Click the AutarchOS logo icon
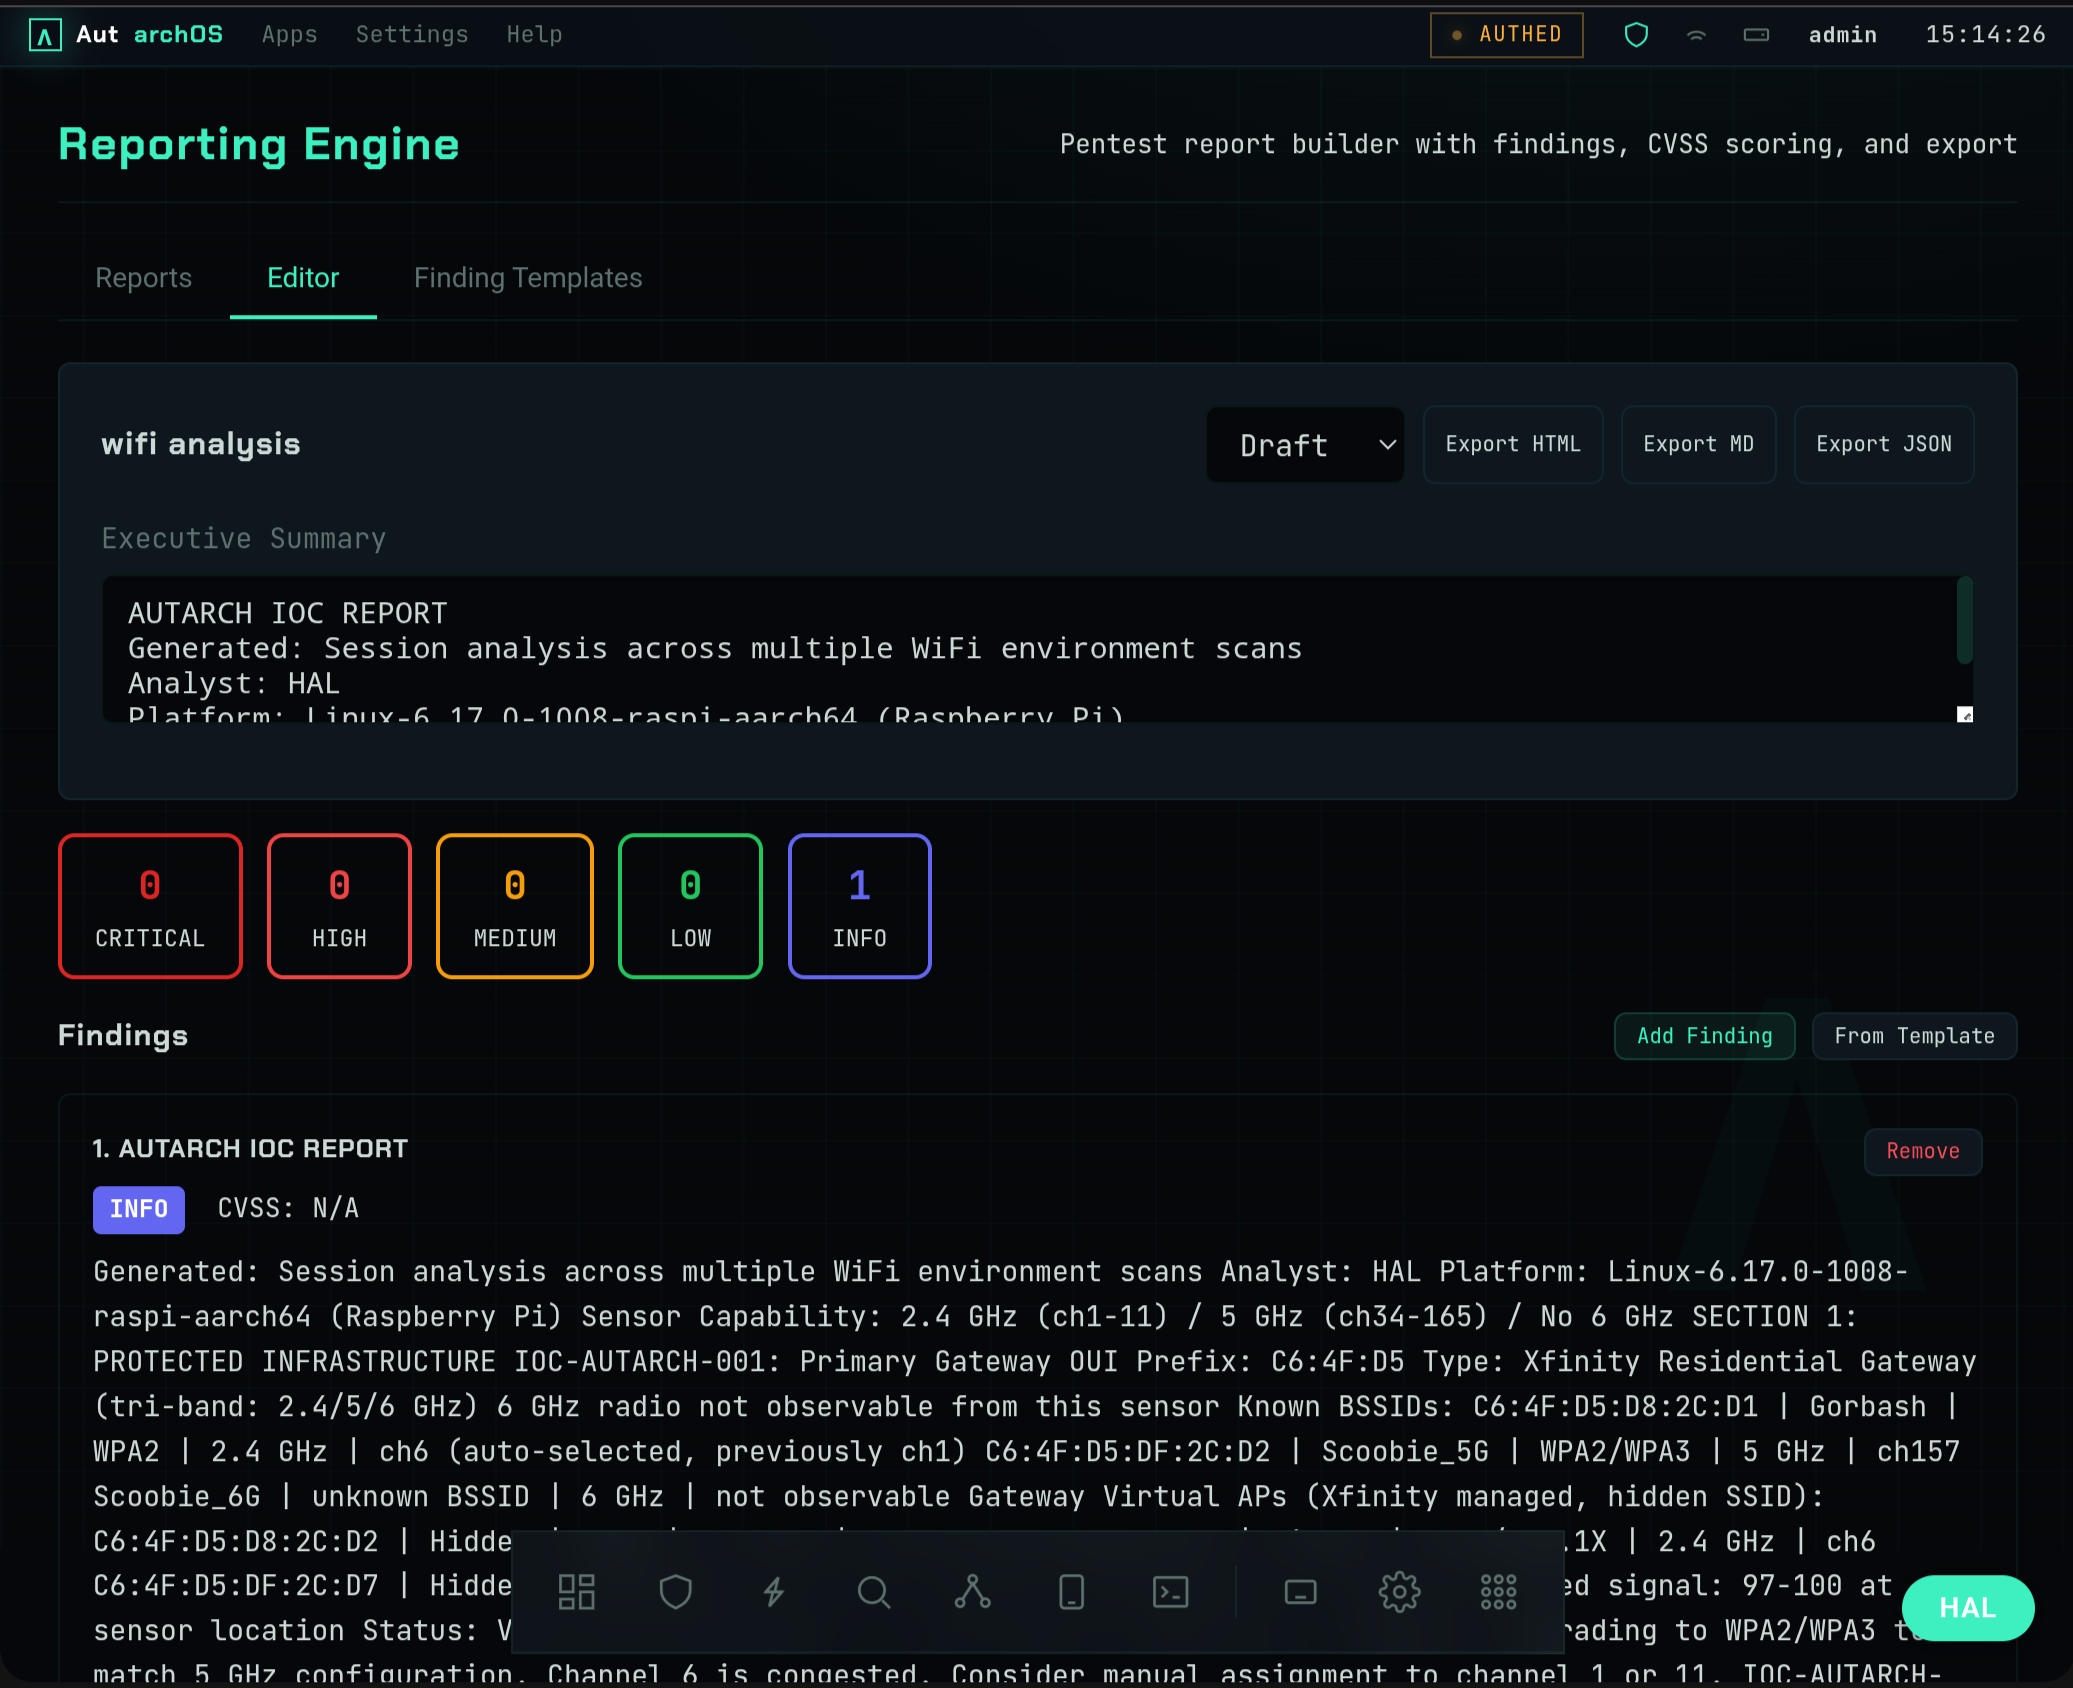The width and height of the screenshot is (2073, 1688). click(45, 35)
